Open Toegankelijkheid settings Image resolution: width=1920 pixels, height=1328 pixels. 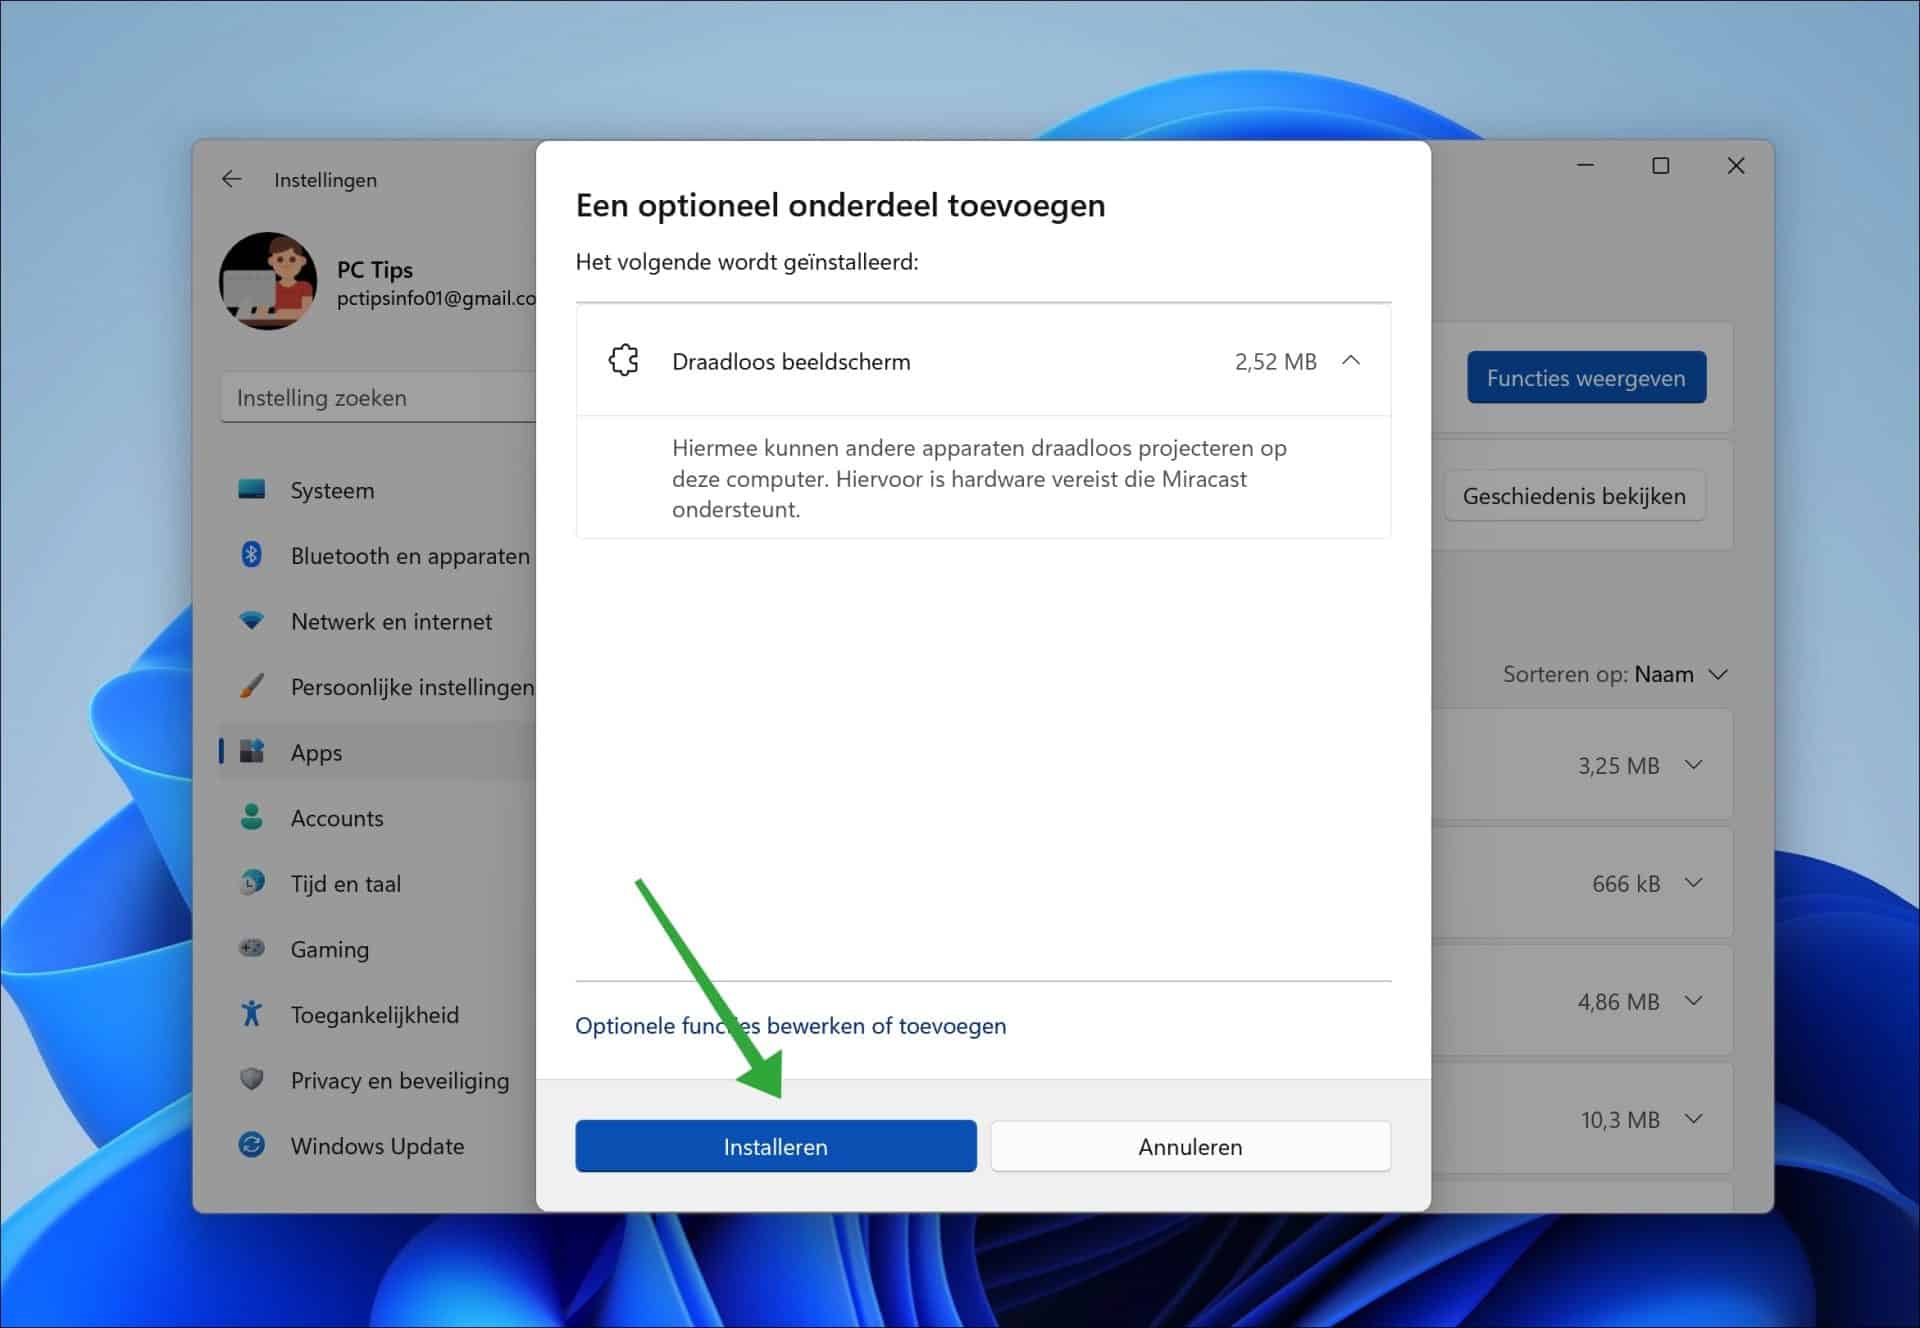(251, 1014)
